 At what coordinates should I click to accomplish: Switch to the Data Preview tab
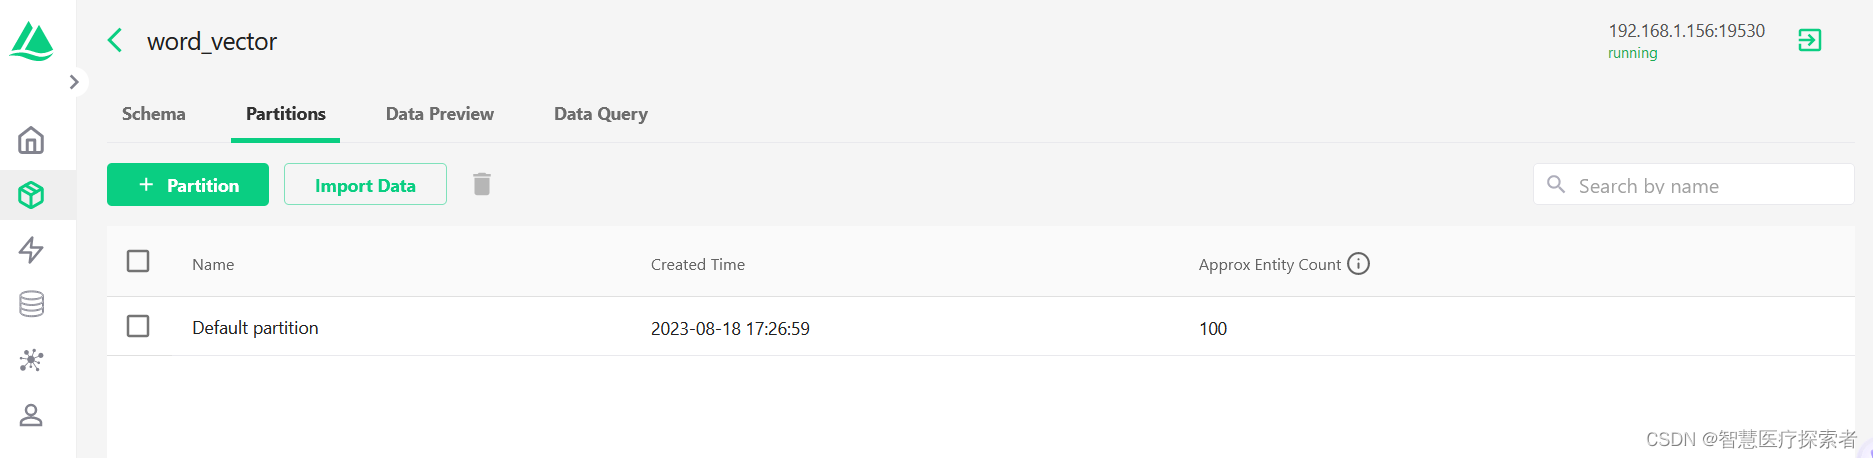pyautogui.click(x=440, y=114)
